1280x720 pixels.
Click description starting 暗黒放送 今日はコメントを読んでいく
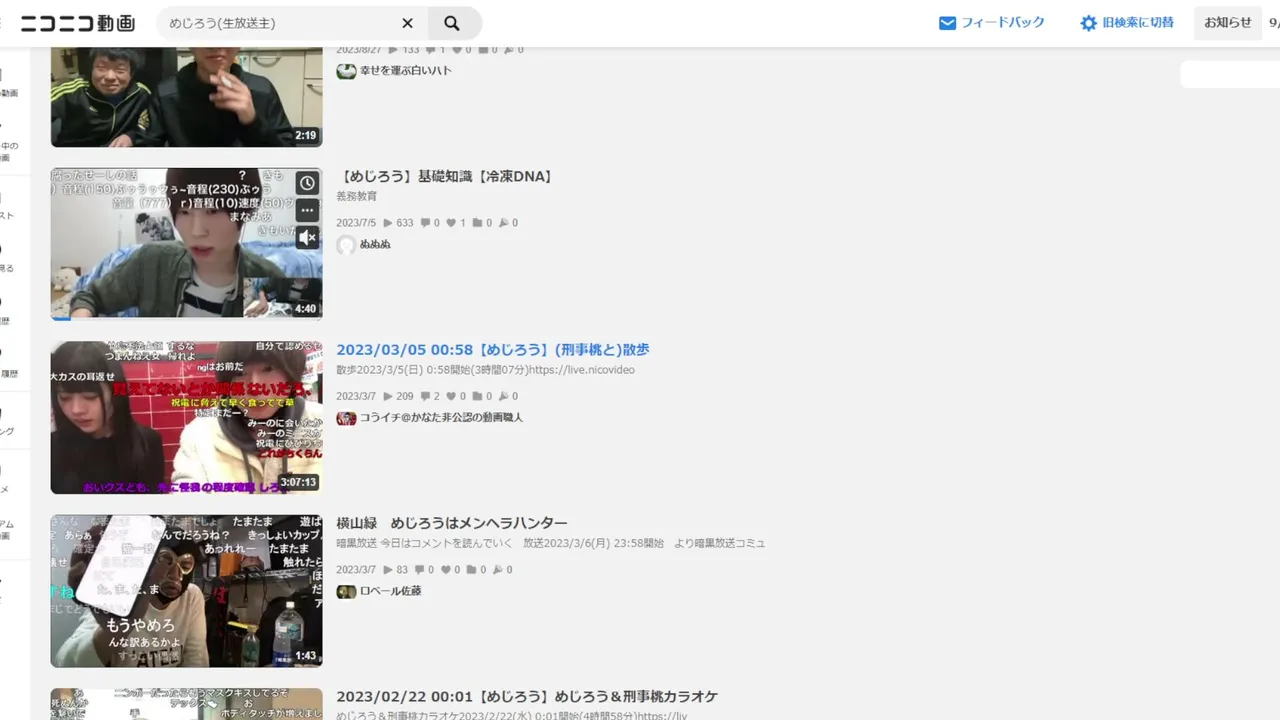point(551,543)
